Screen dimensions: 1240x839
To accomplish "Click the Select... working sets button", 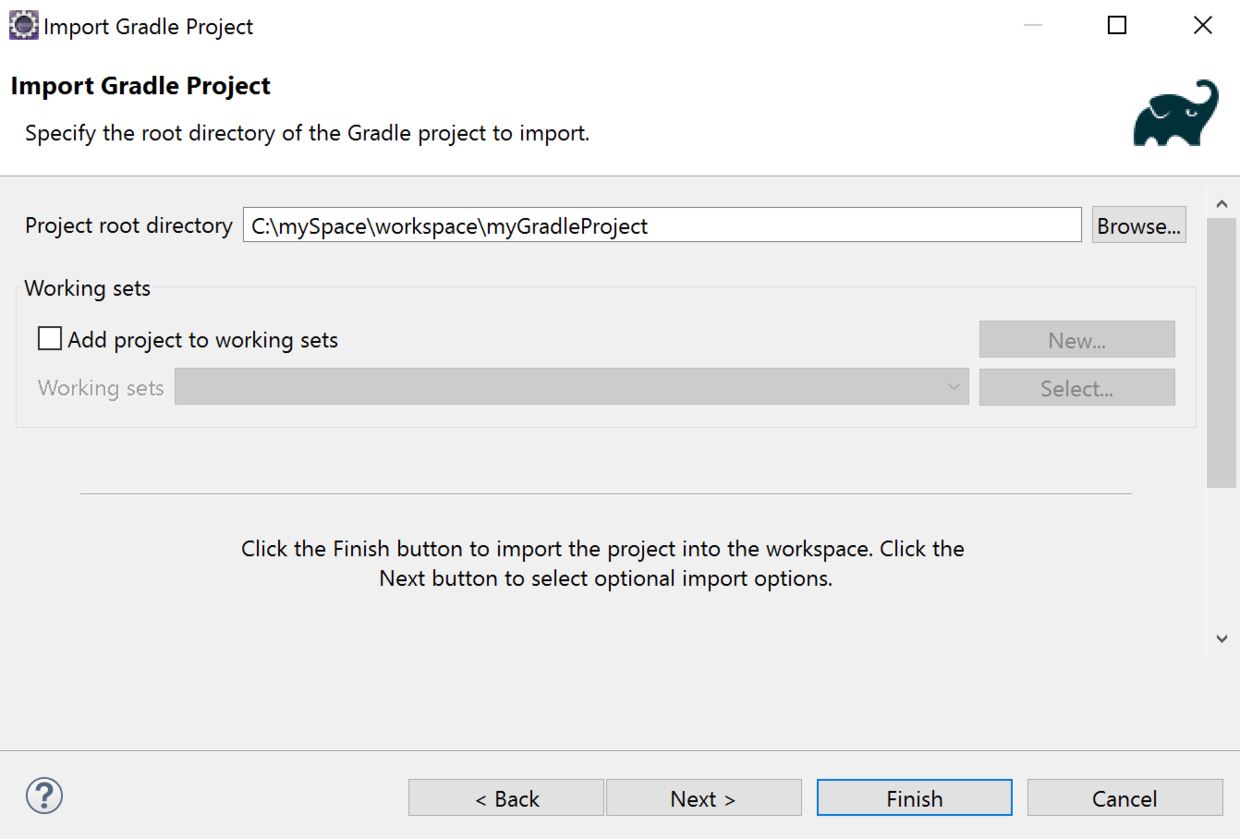I will pos(1076,388).
